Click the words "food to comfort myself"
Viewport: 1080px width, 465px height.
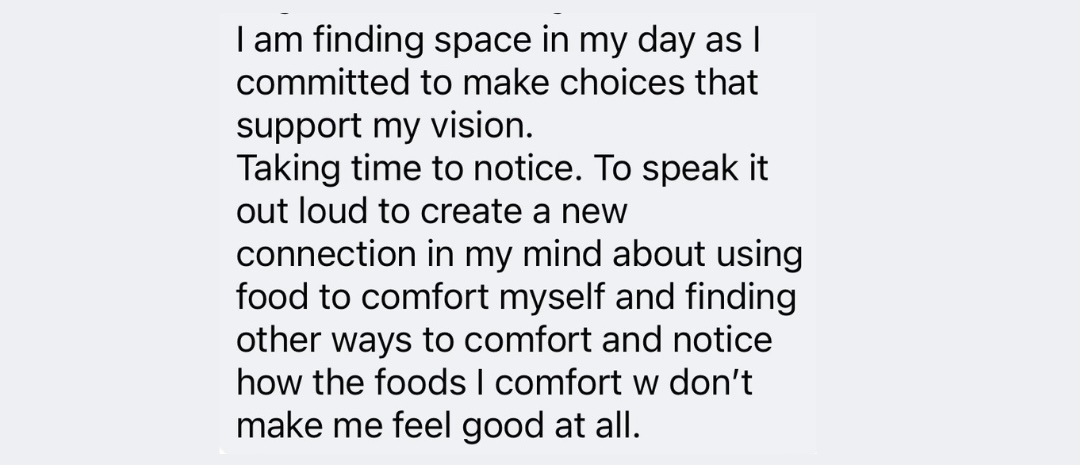click(421, 298)
